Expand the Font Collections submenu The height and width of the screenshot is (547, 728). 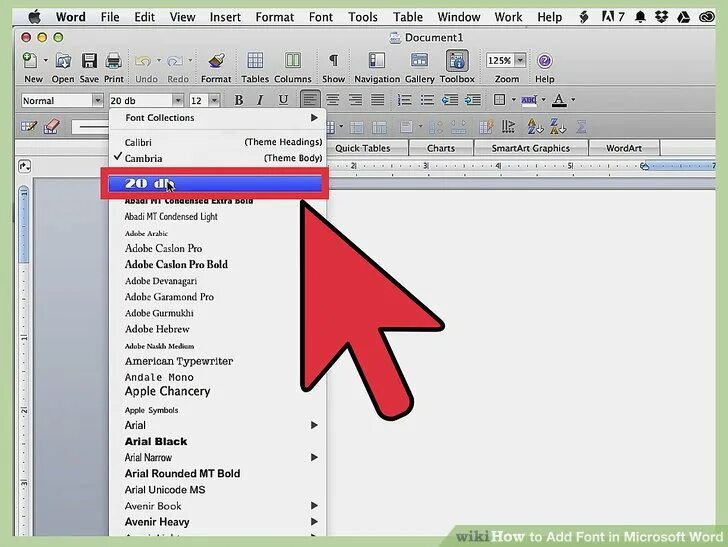[x=314, y=117]
